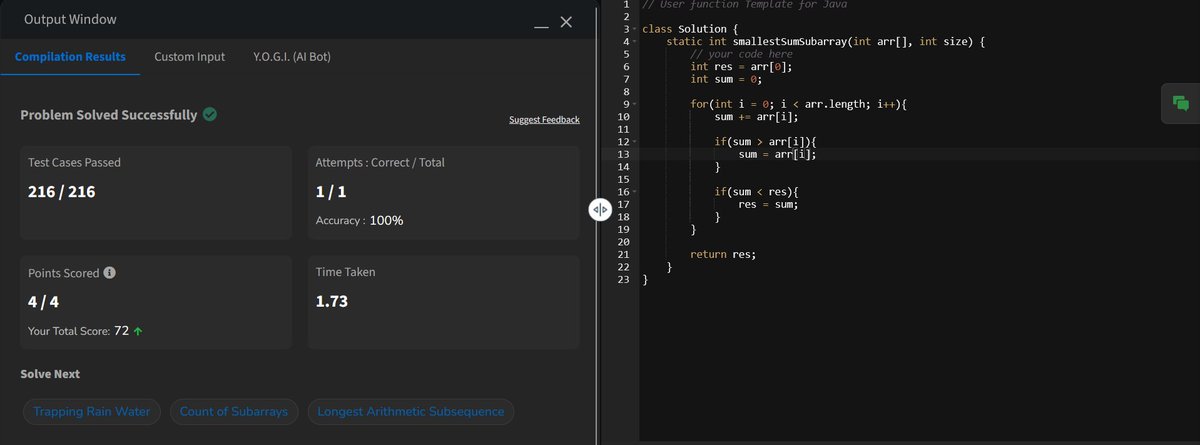Switch to Compilation Results tab

(x=70, y=57)
